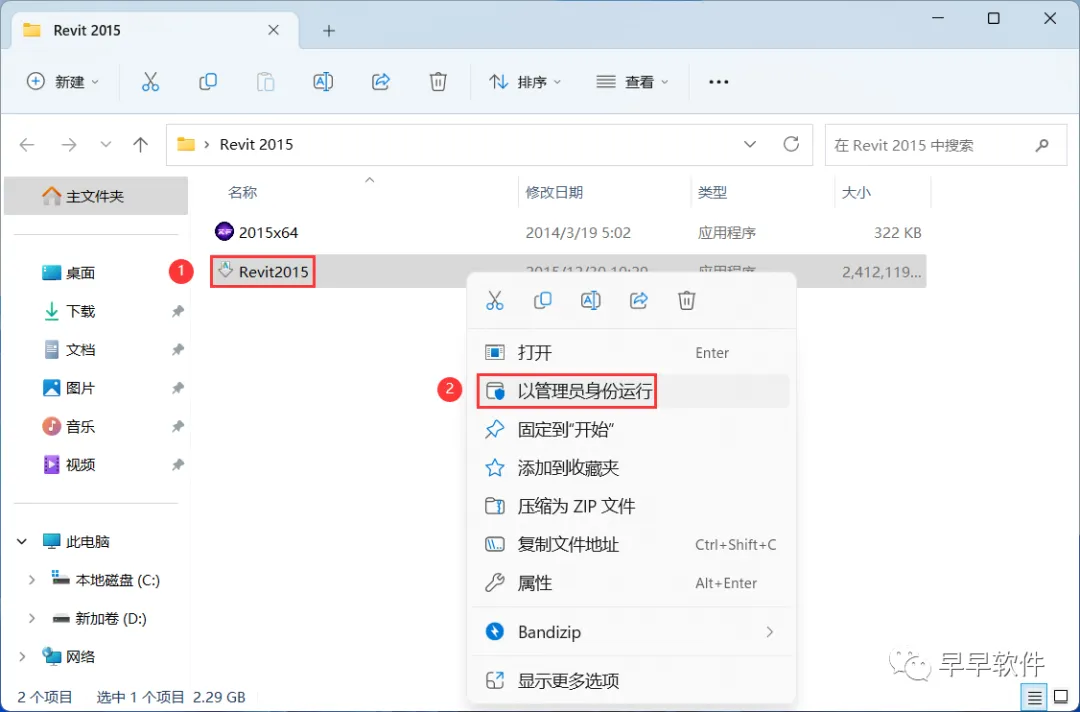Expand the 网络 tree node
Screen dimensions: 1080x712
tap(22, 657)
